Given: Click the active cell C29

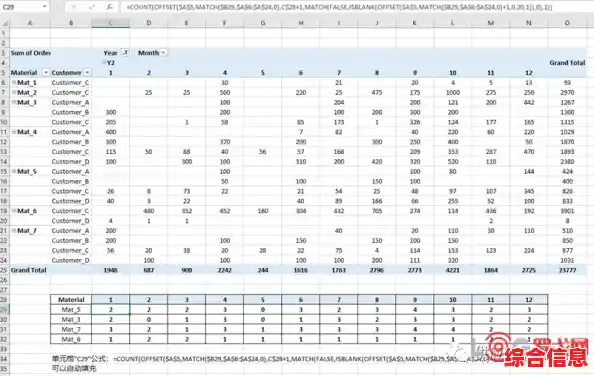Looking at the screenshot, I should click(x=111, y=309).
